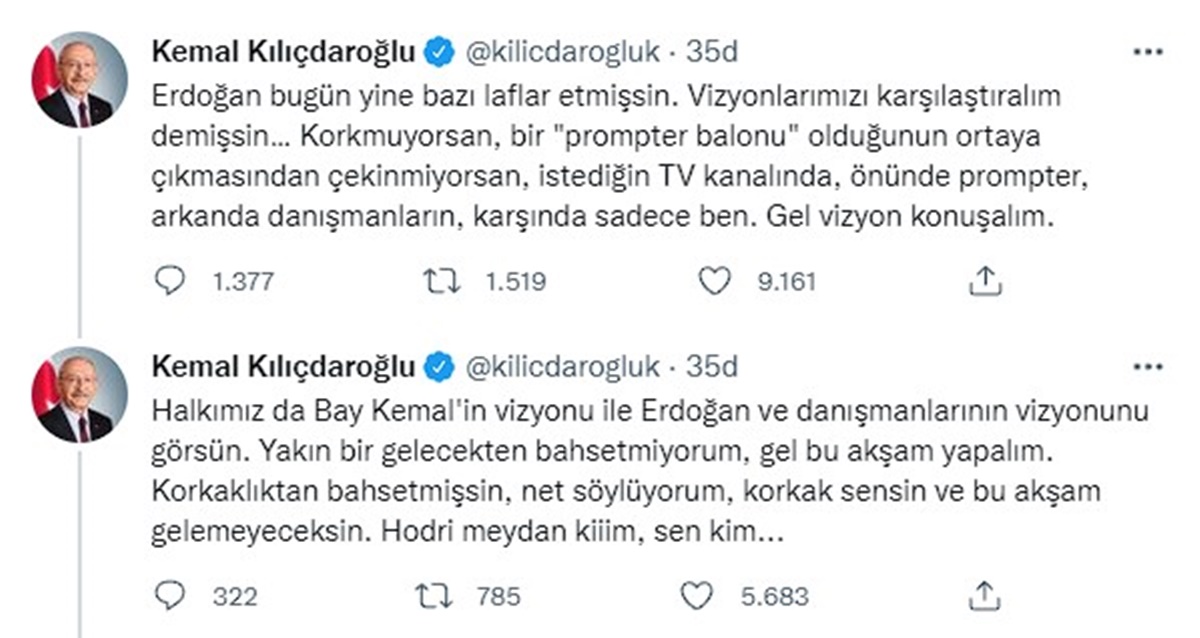Reply to the second tweet
Viewport: 1200px width, 638px height.
coord(173,595)
